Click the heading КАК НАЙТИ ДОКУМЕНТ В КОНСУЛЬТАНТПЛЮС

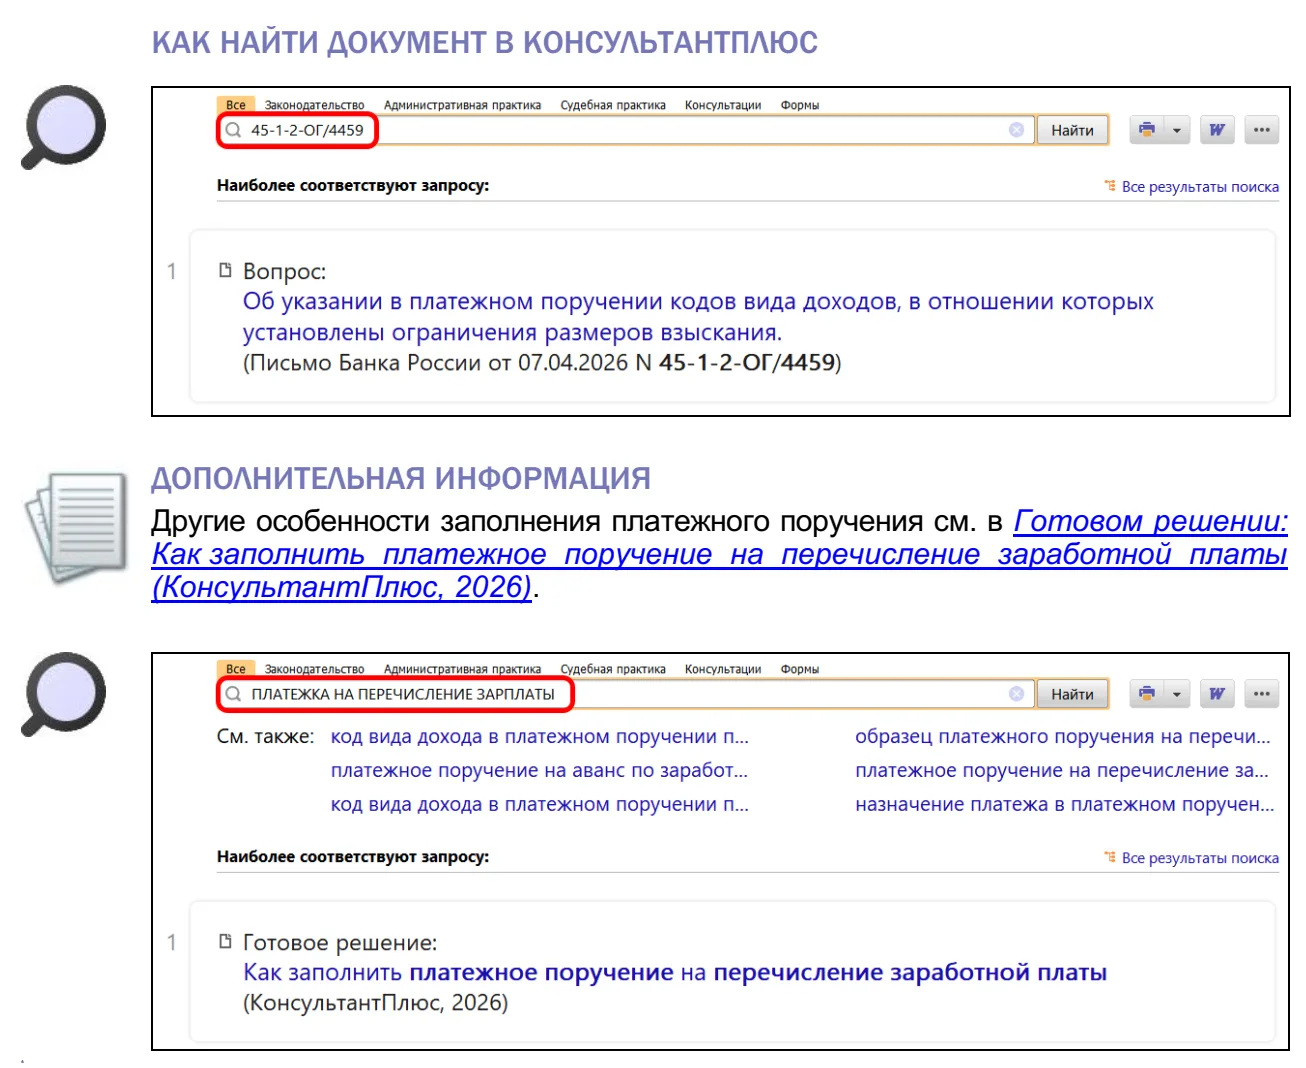485,42
